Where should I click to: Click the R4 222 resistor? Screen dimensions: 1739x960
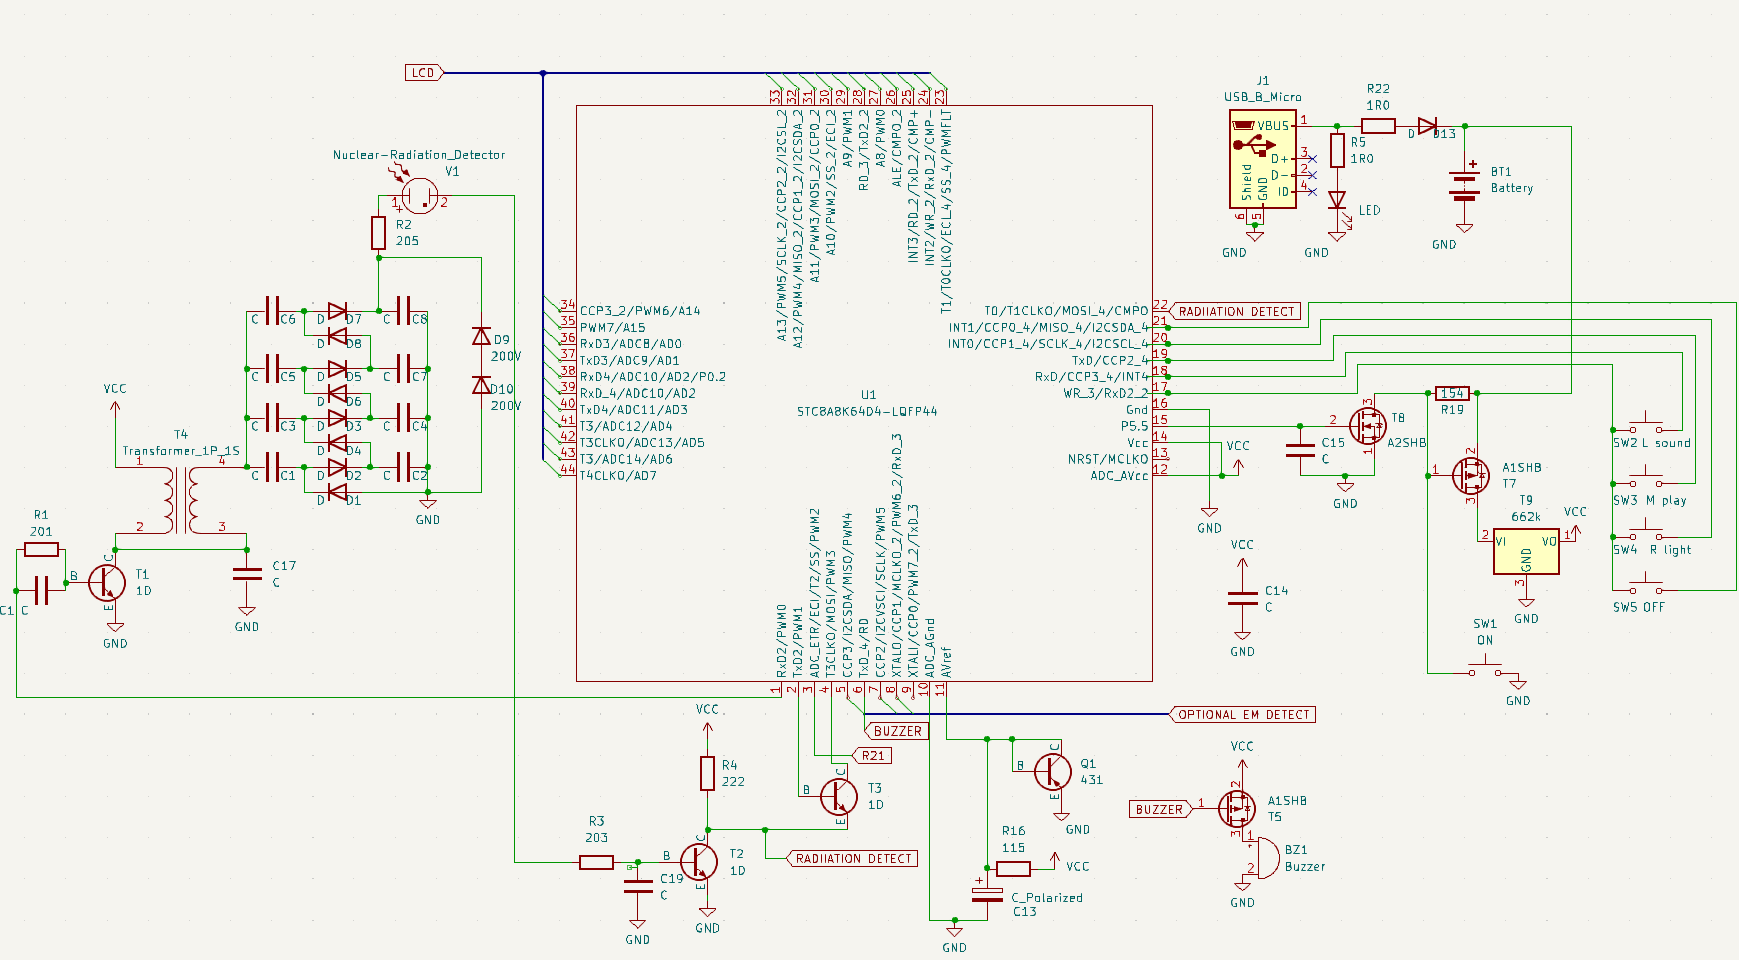tap(707, 774)
